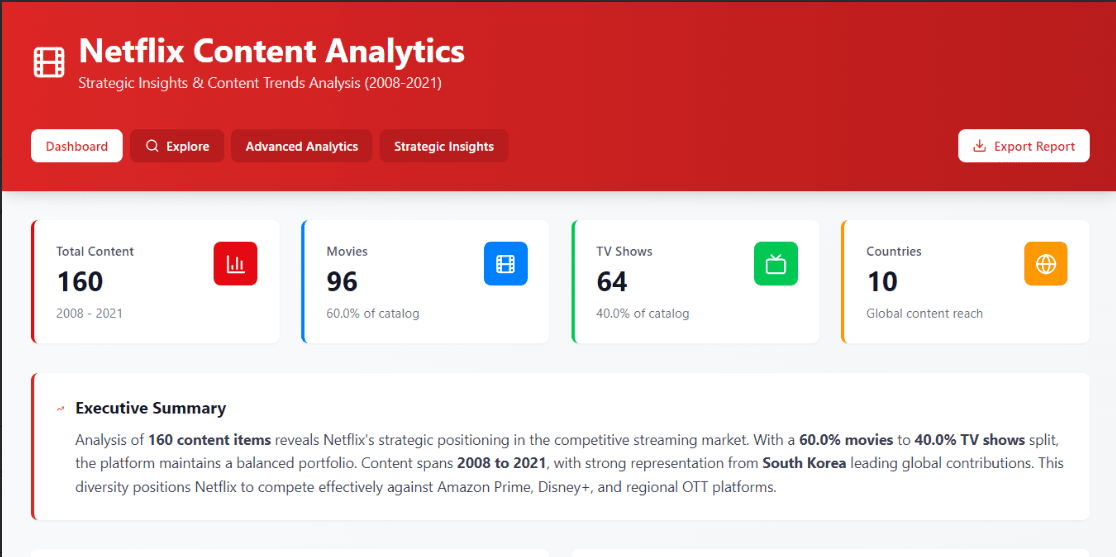Click bold 2008 to 2021 in summary
Viewport: 1116px width, 557px height.
pos(501,463)
